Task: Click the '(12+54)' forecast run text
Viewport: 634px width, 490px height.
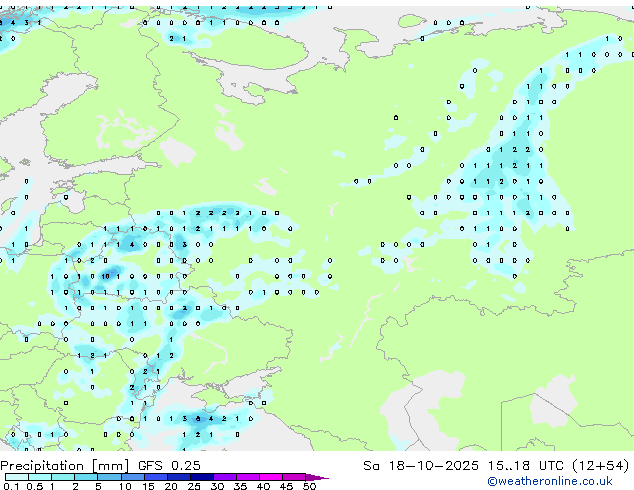Action: (x=601, y=466)
